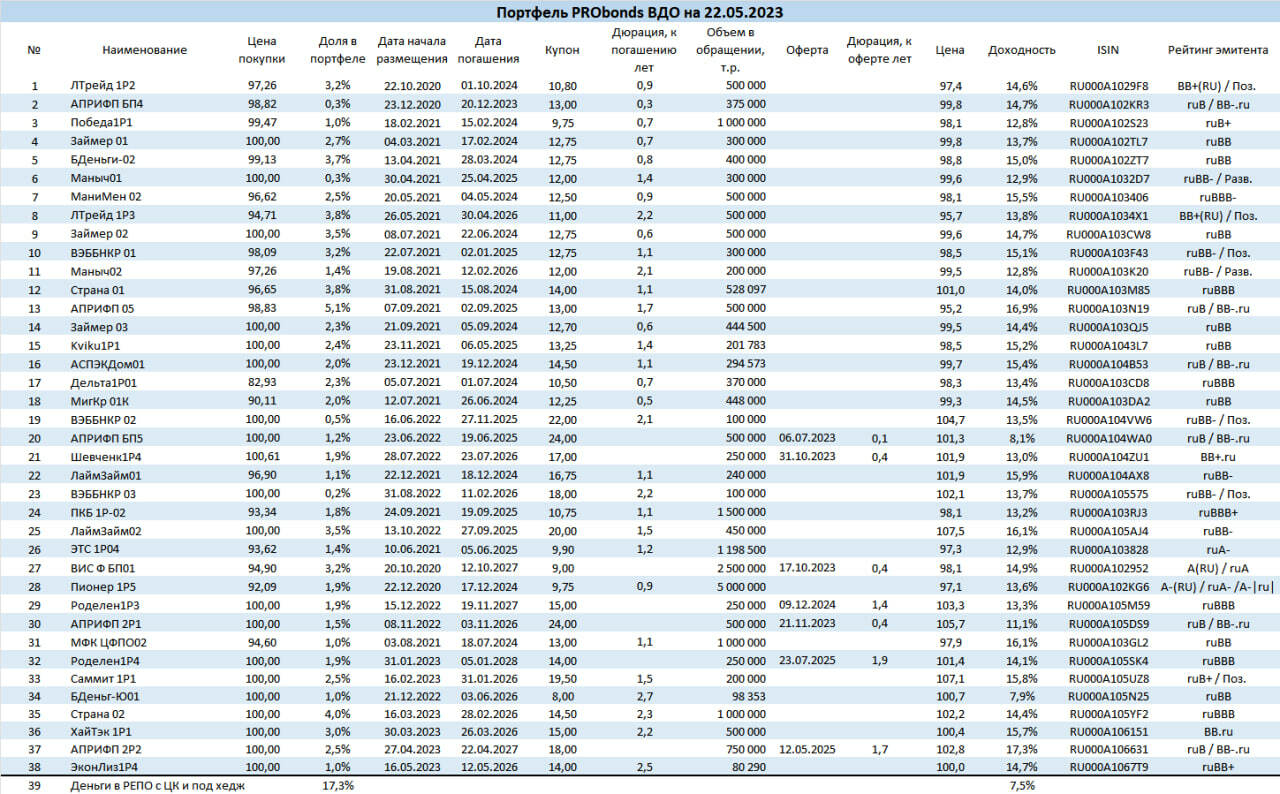This screenshot has width=1280, height=794.
Task: Select the offer date "06.07.2023"
Action: click(807, 438)
